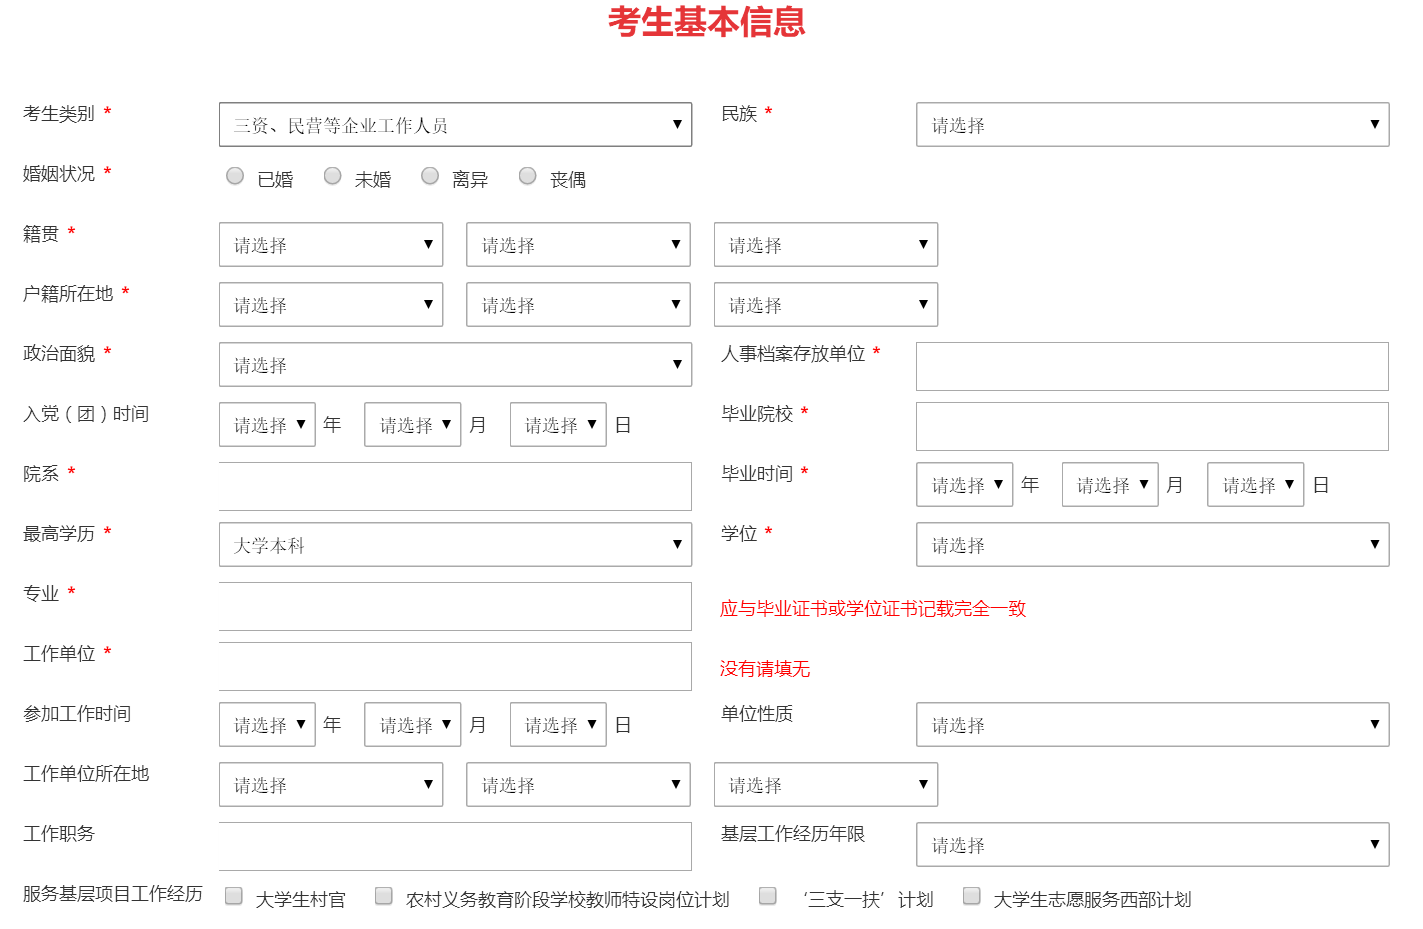Open the third 籍贯 dropdown
The height and width of the screenshot is (929, 1423).
[826, 245]
